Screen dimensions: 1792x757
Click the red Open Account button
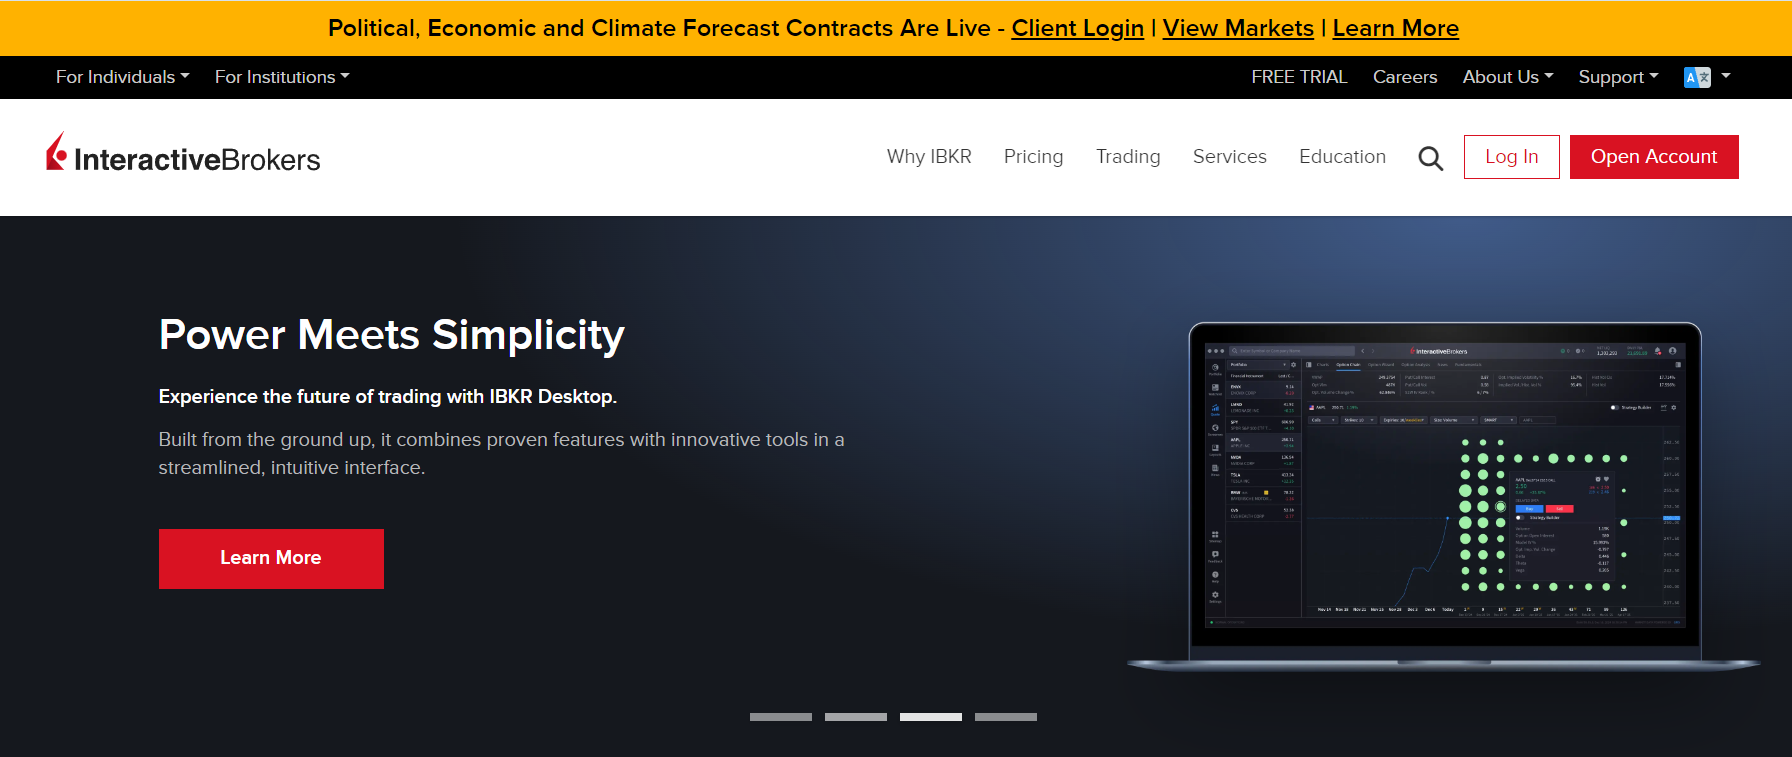(x=1653, y=157)
